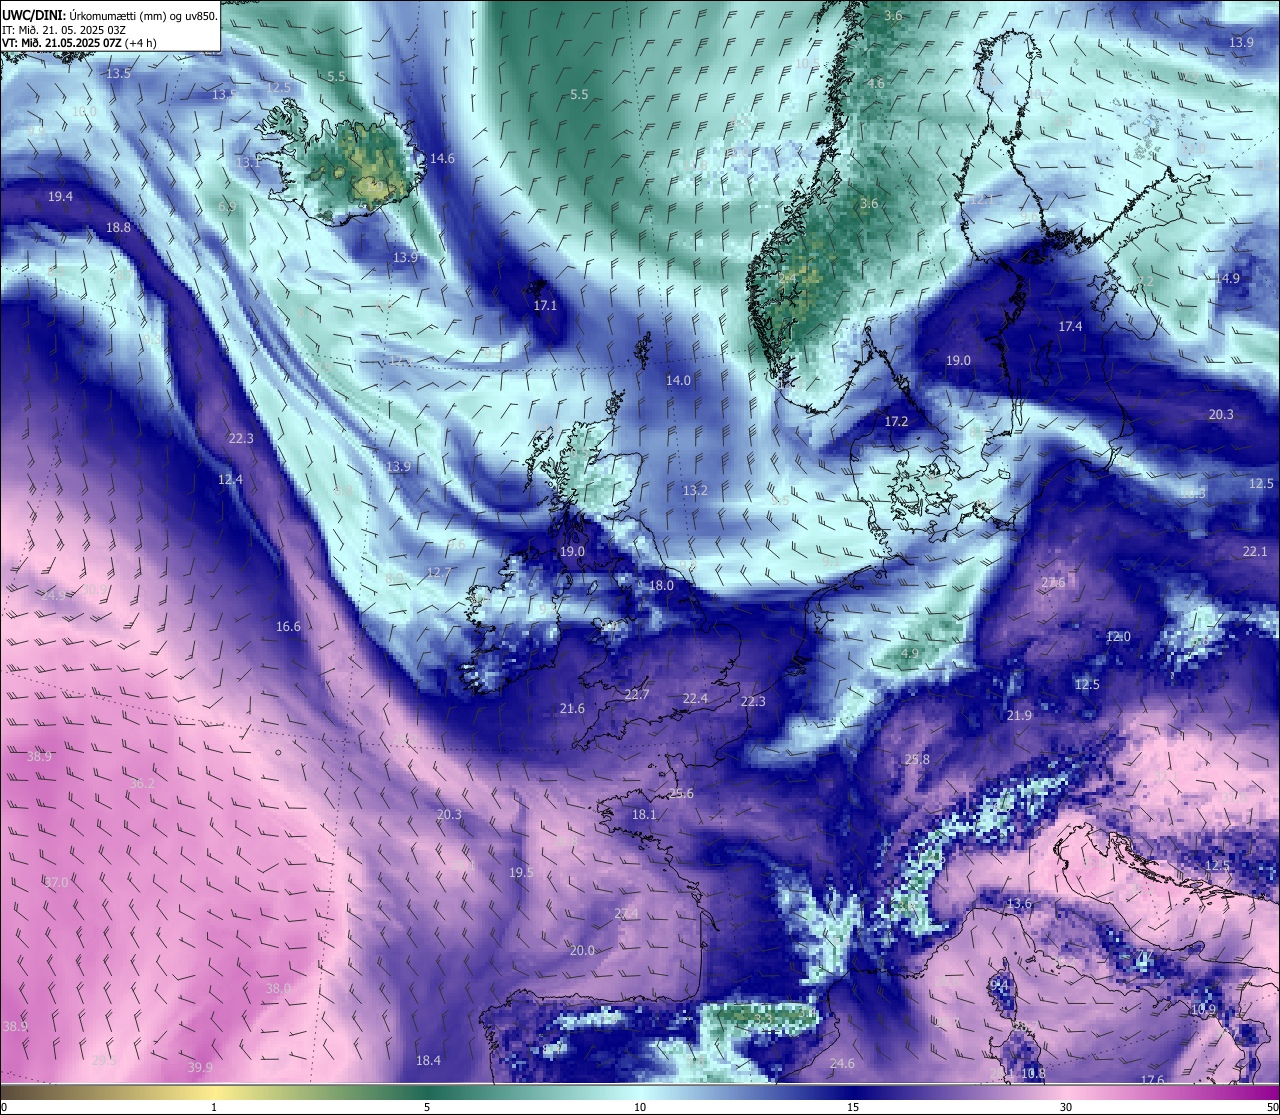Click the 20.0 value on the map
The height and width of the screenshot is (1115, 1280).
582,951
